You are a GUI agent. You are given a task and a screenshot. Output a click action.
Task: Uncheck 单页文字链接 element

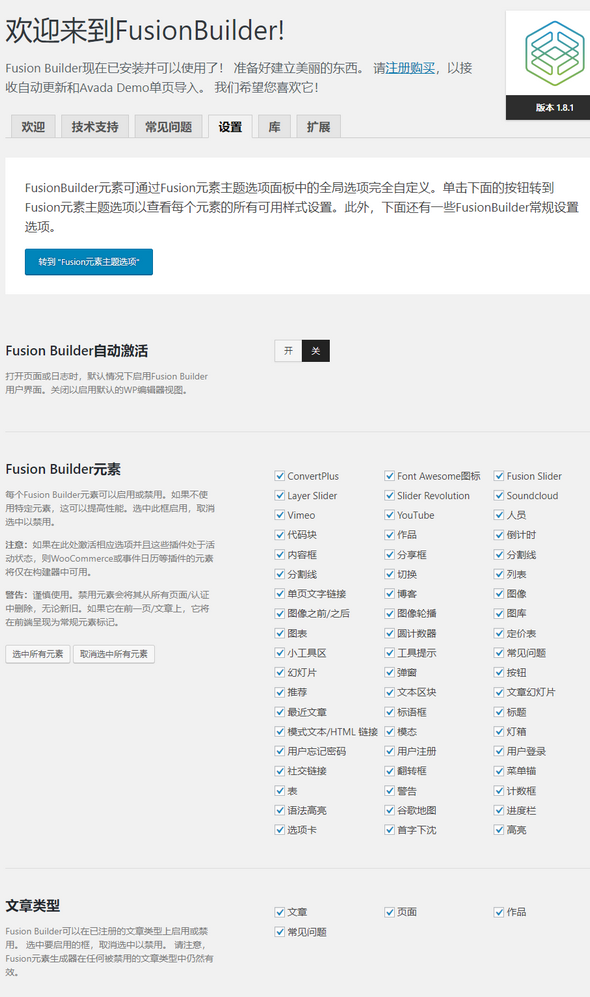click(280, 594)
